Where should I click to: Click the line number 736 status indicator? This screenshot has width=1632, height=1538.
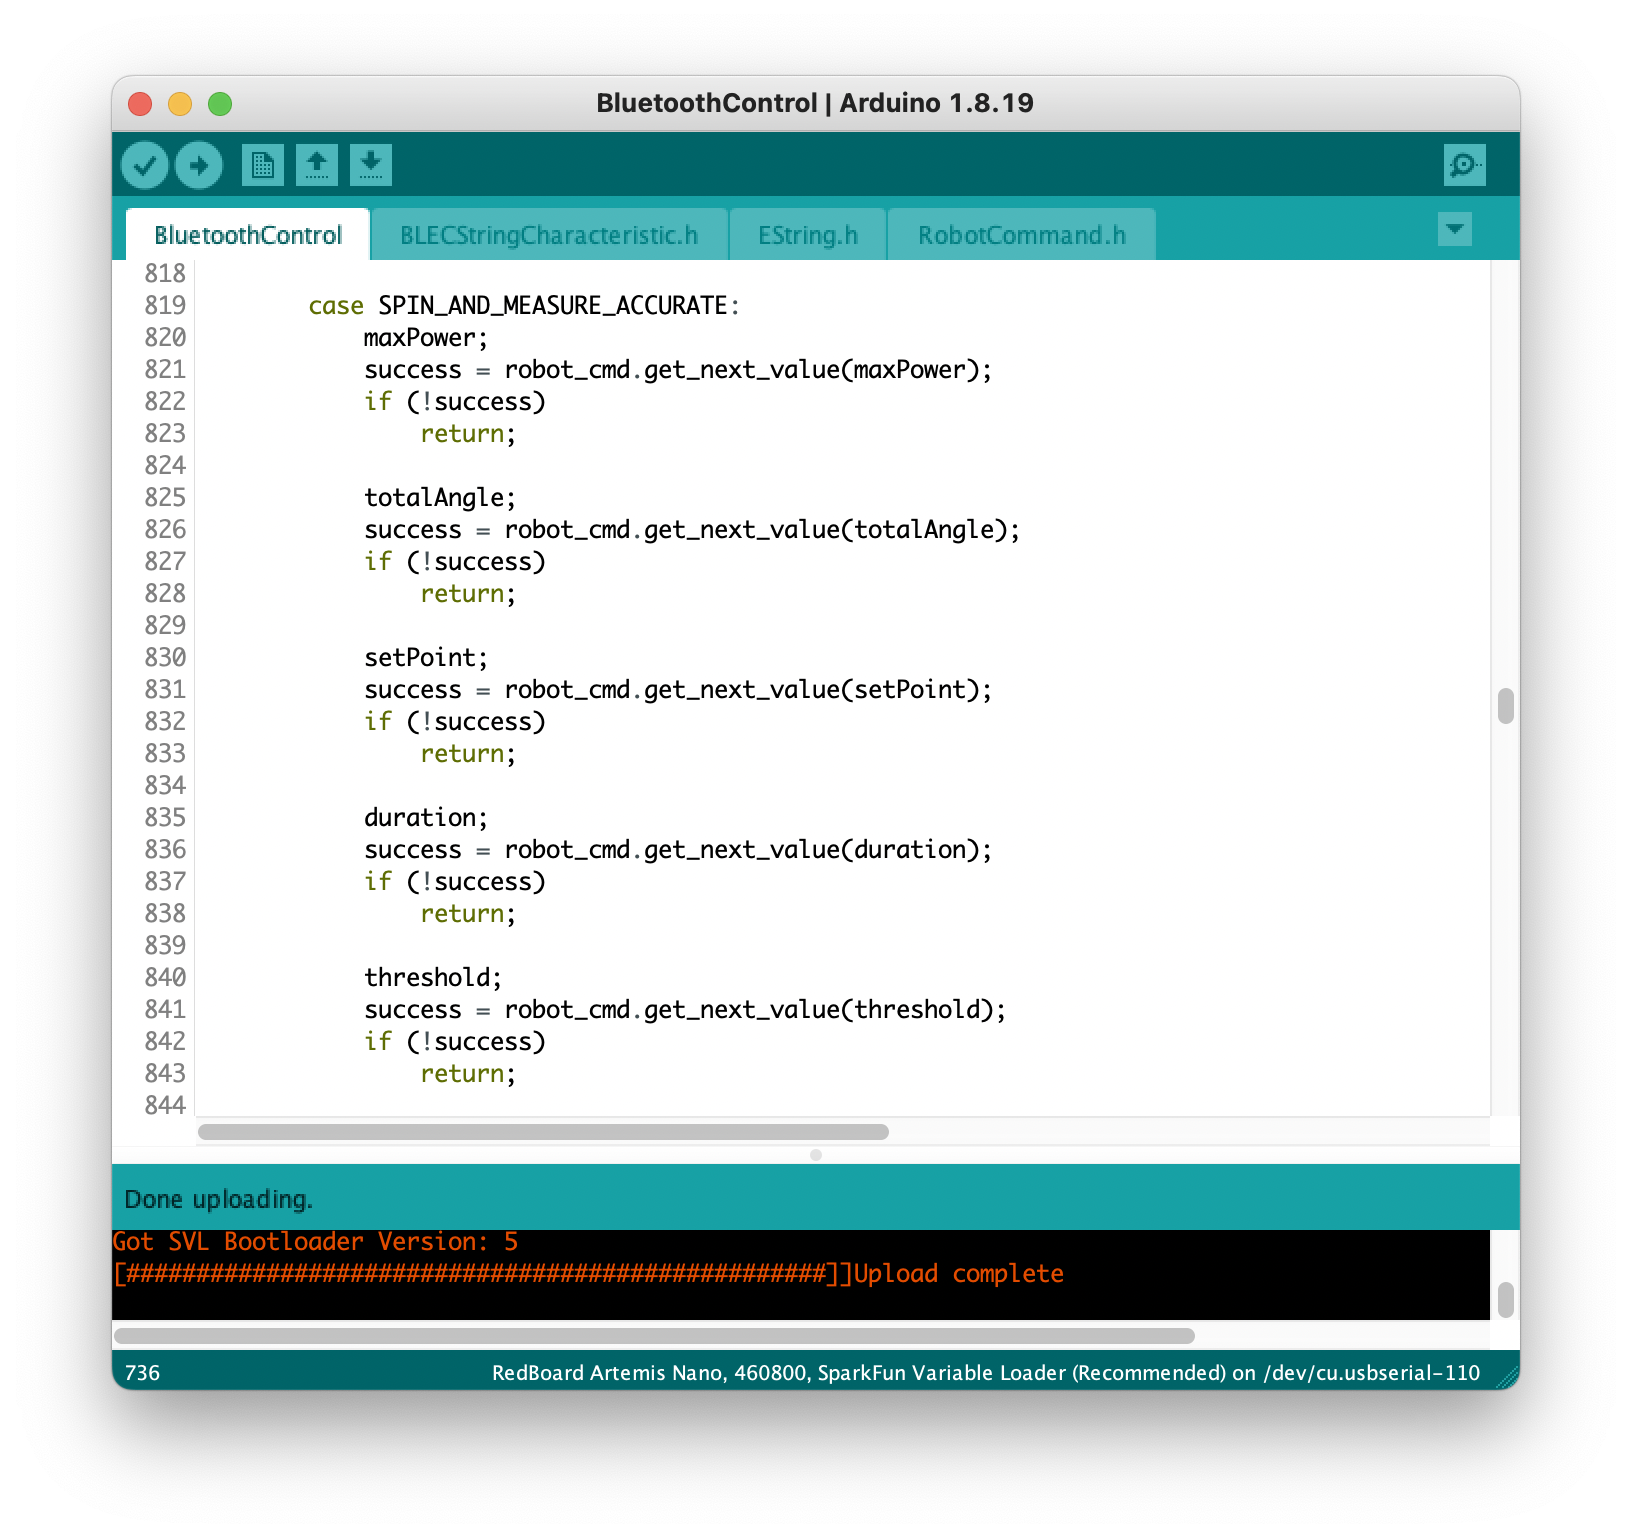coord(142,1373)
